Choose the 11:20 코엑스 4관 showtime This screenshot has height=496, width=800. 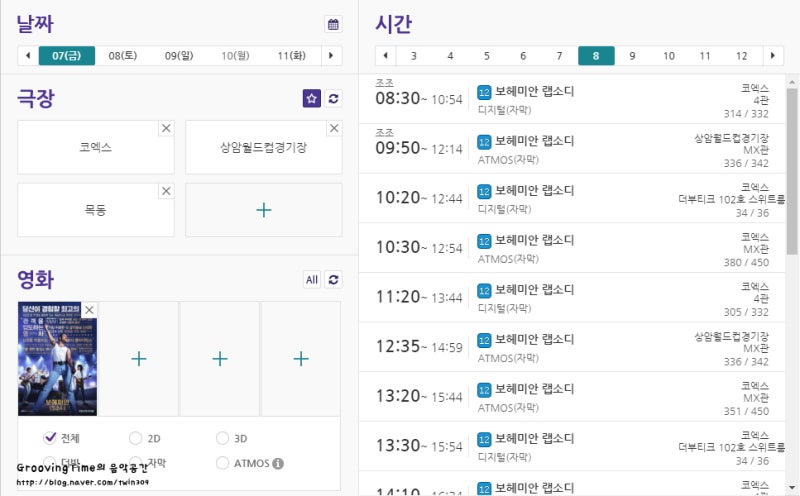coord(572,297)
